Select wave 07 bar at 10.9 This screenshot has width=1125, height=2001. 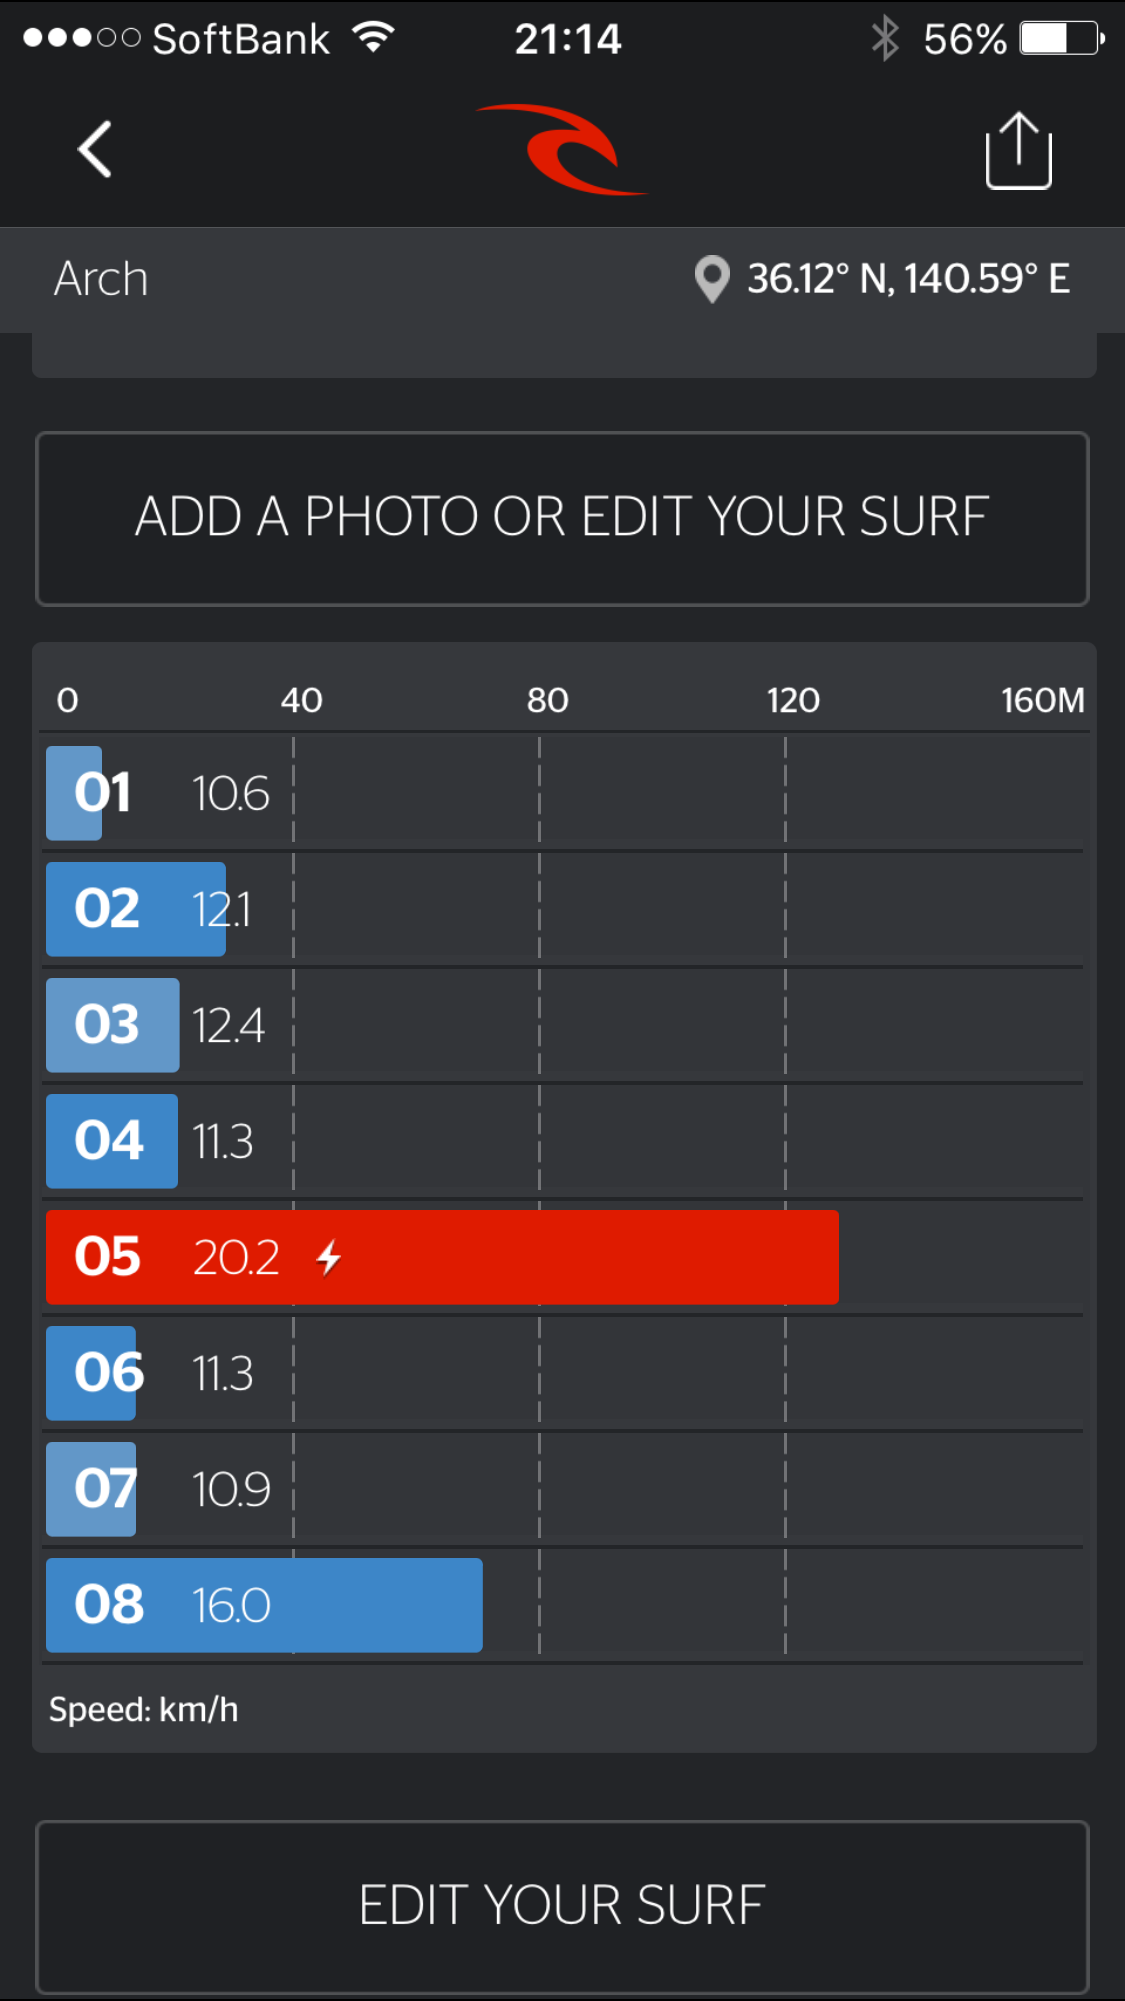coord(91,1489)
